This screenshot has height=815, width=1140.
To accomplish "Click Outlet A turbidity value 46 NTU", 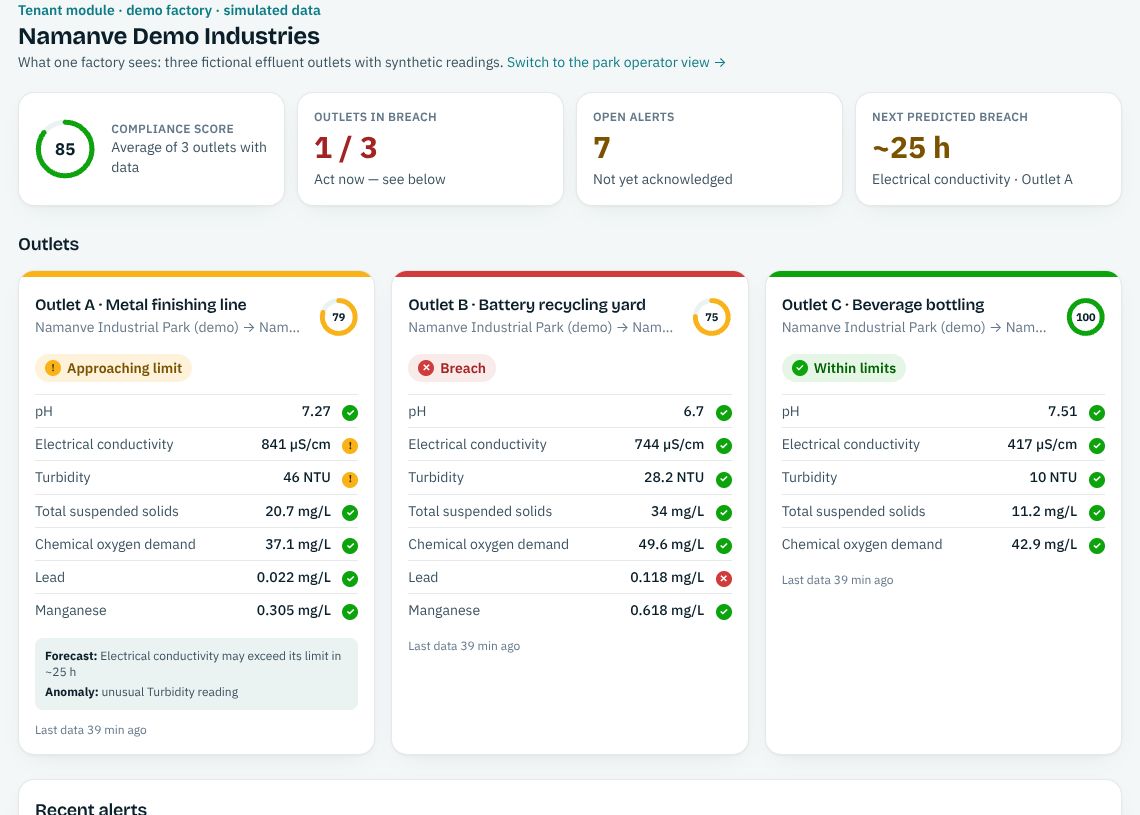I will pos(307,478).
